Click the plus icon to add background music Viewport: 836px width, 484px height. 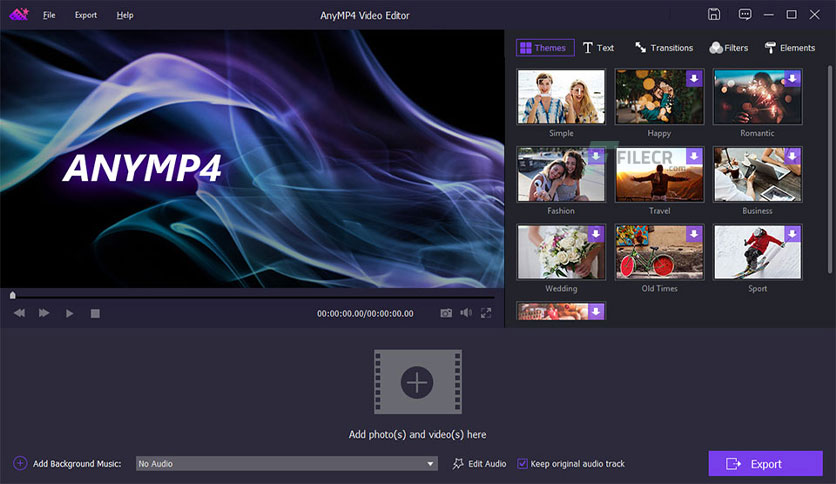20,463
